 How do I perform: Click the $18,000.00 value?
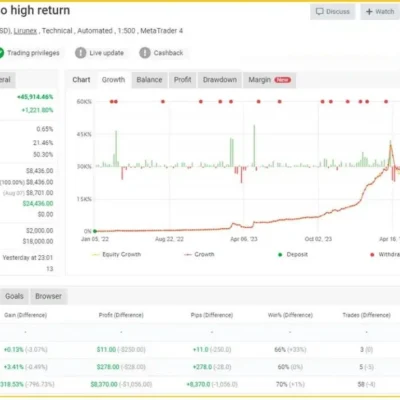click(x=38, y=241)
